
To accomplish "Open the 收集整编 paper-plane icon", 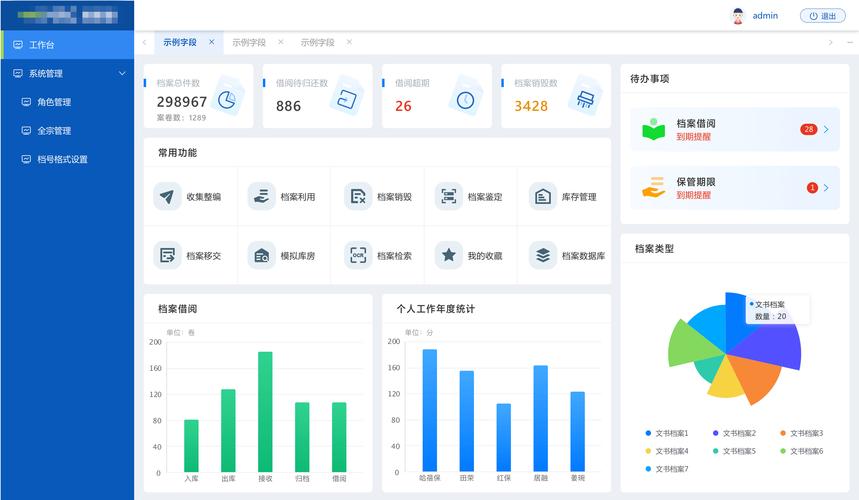I will click(167, 196).
